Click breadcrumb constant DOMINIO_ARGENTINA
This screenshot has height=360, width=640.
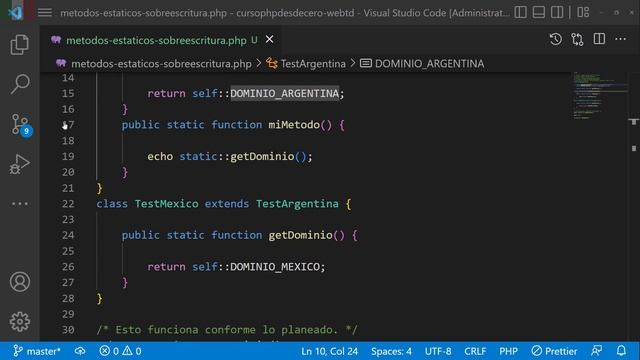(x=429, y=64)
